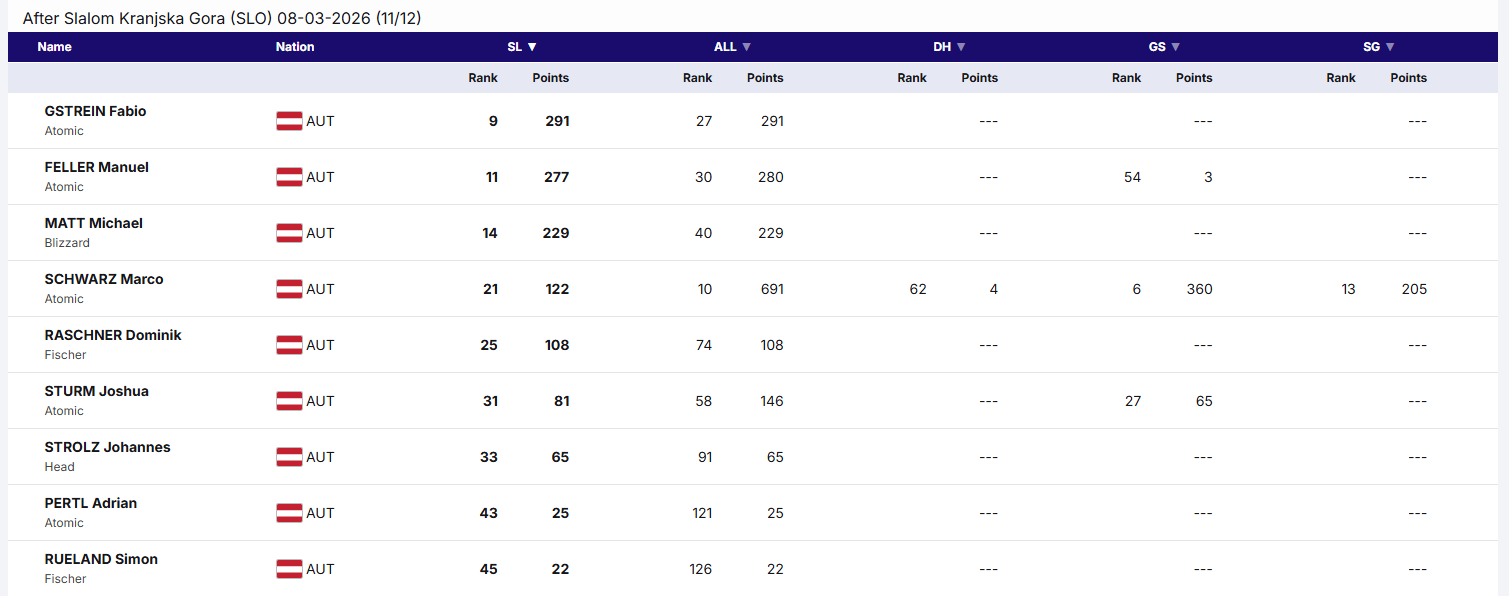Sort table by GS column arrow
Screen dimensions: 1509x596
tap(1164, 47)
